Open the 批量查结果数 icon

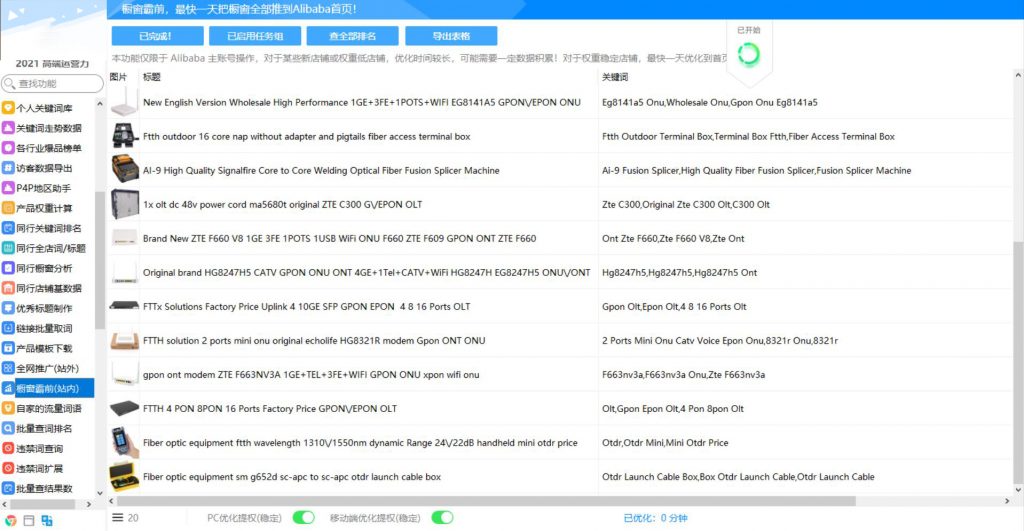tap(8, 488)
